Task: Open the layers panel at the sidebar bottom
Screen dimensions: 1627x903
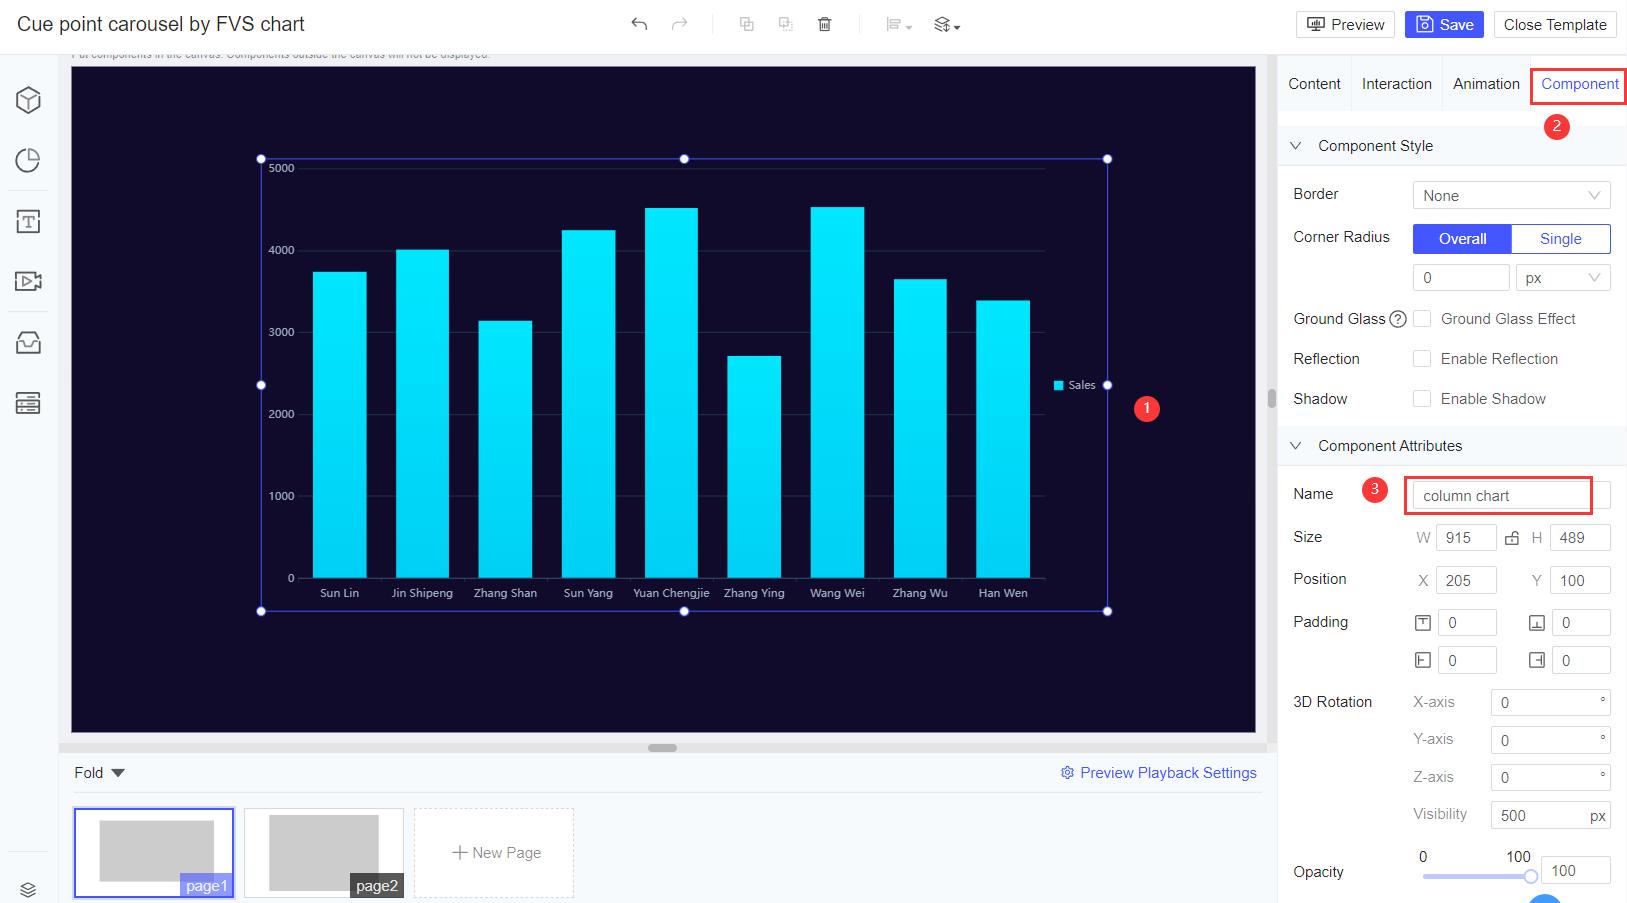Action: pos(27,889)
